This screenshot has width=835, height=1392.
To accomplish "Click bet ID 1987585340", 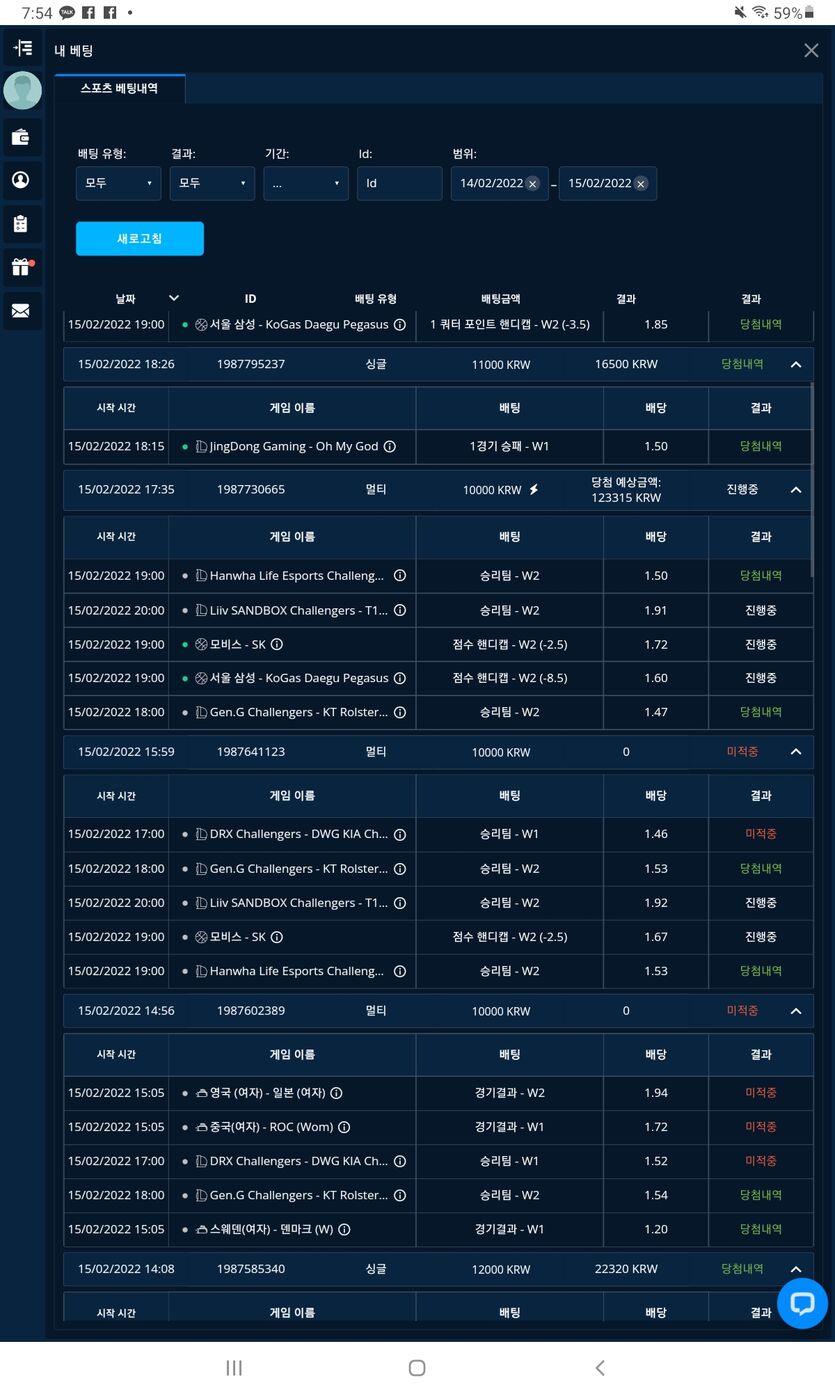I will 250,1269.
